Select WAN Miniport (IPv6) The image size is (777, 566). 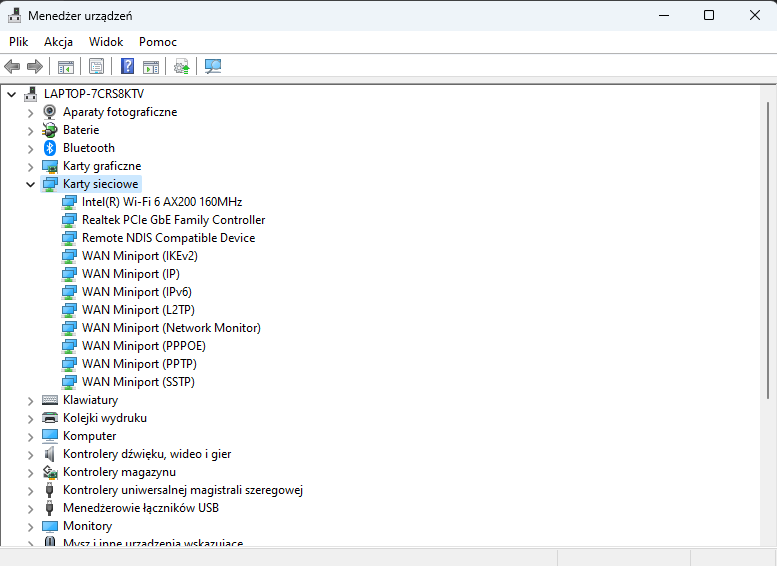coord(137,292)
